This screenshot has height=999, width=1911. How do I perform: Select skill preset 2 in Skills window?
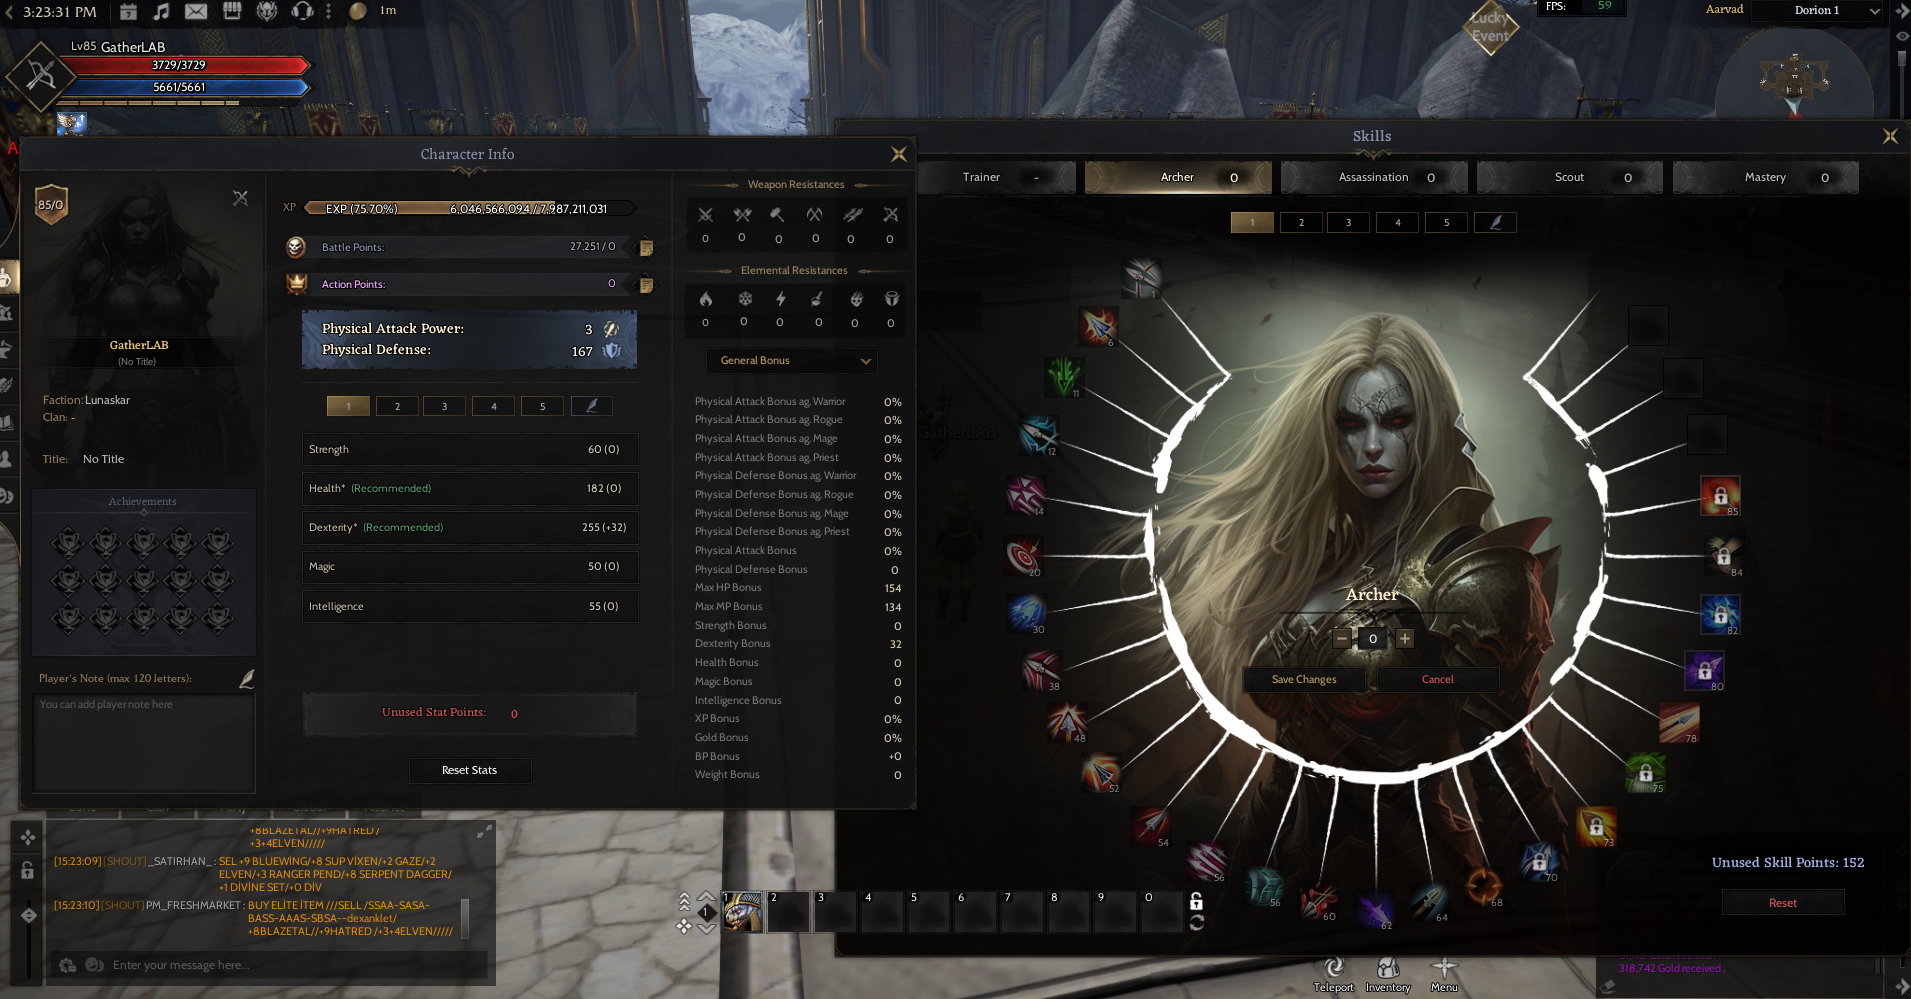[x=1301, y=222]
